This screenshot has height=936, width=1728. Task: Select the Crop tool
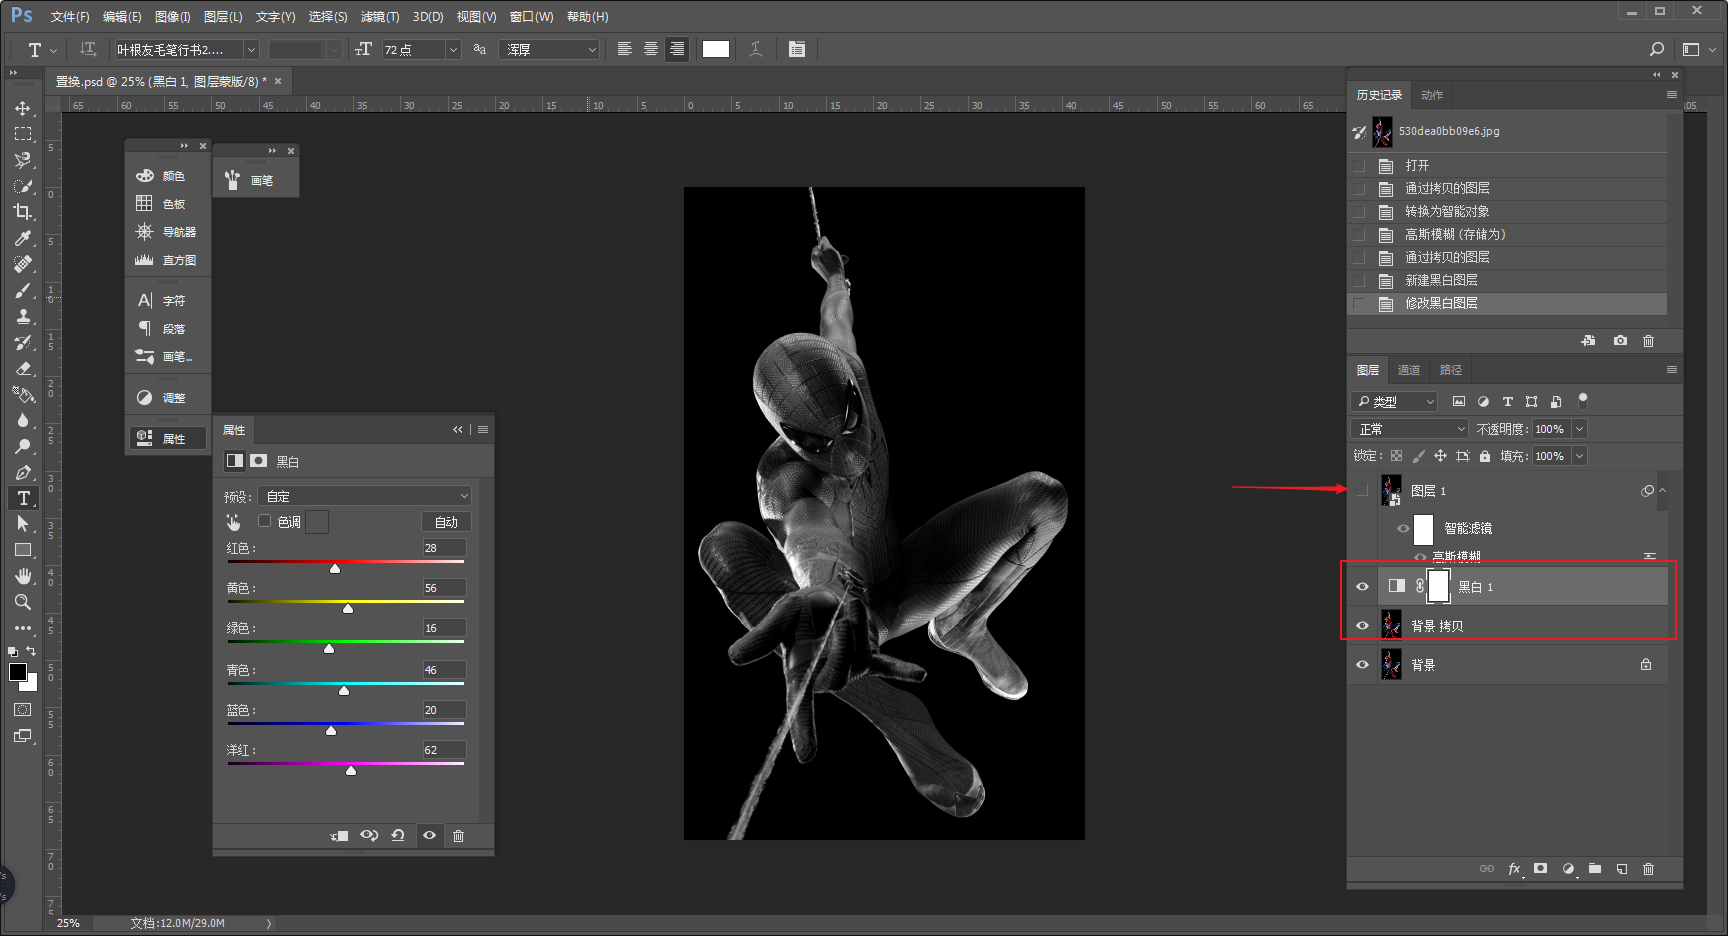tap(22, 212)
